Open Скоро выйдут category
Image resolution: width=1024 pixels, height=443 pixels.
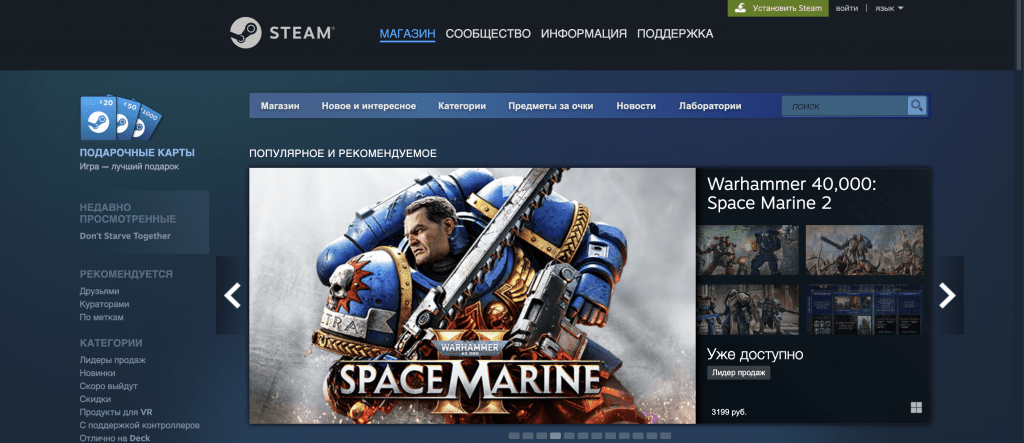click(x=108, y=386)
